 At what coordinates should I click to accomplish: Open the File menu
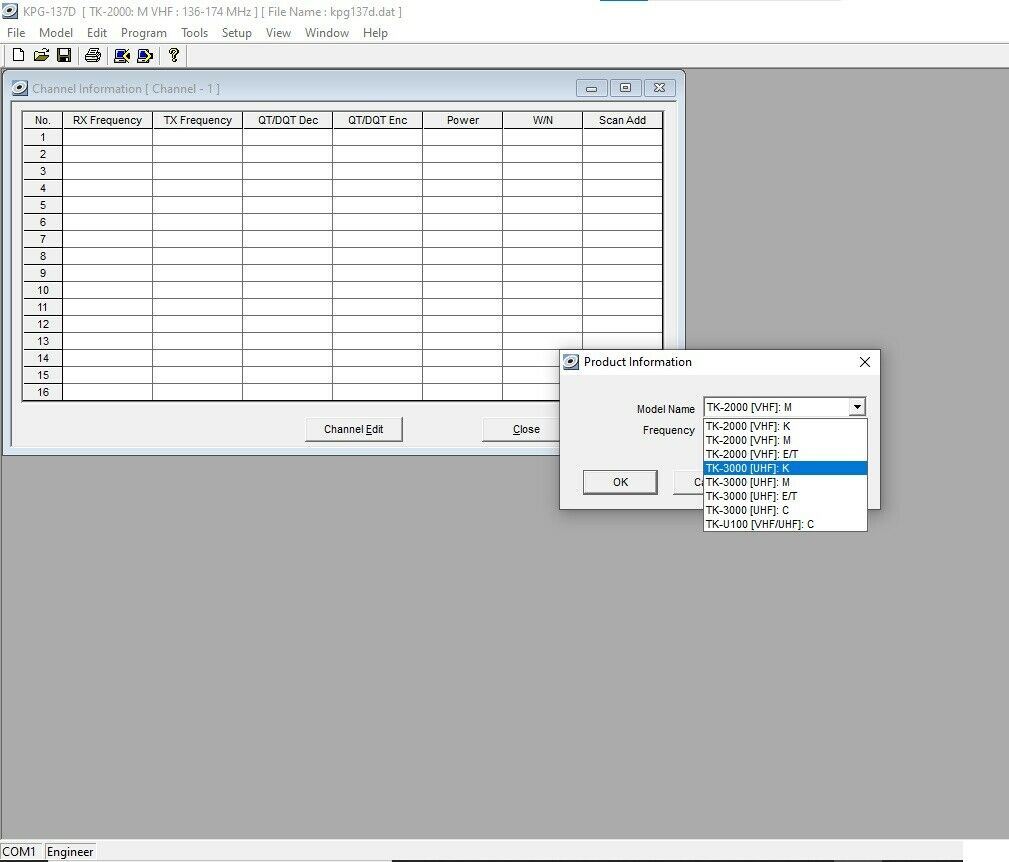(16, 33)
